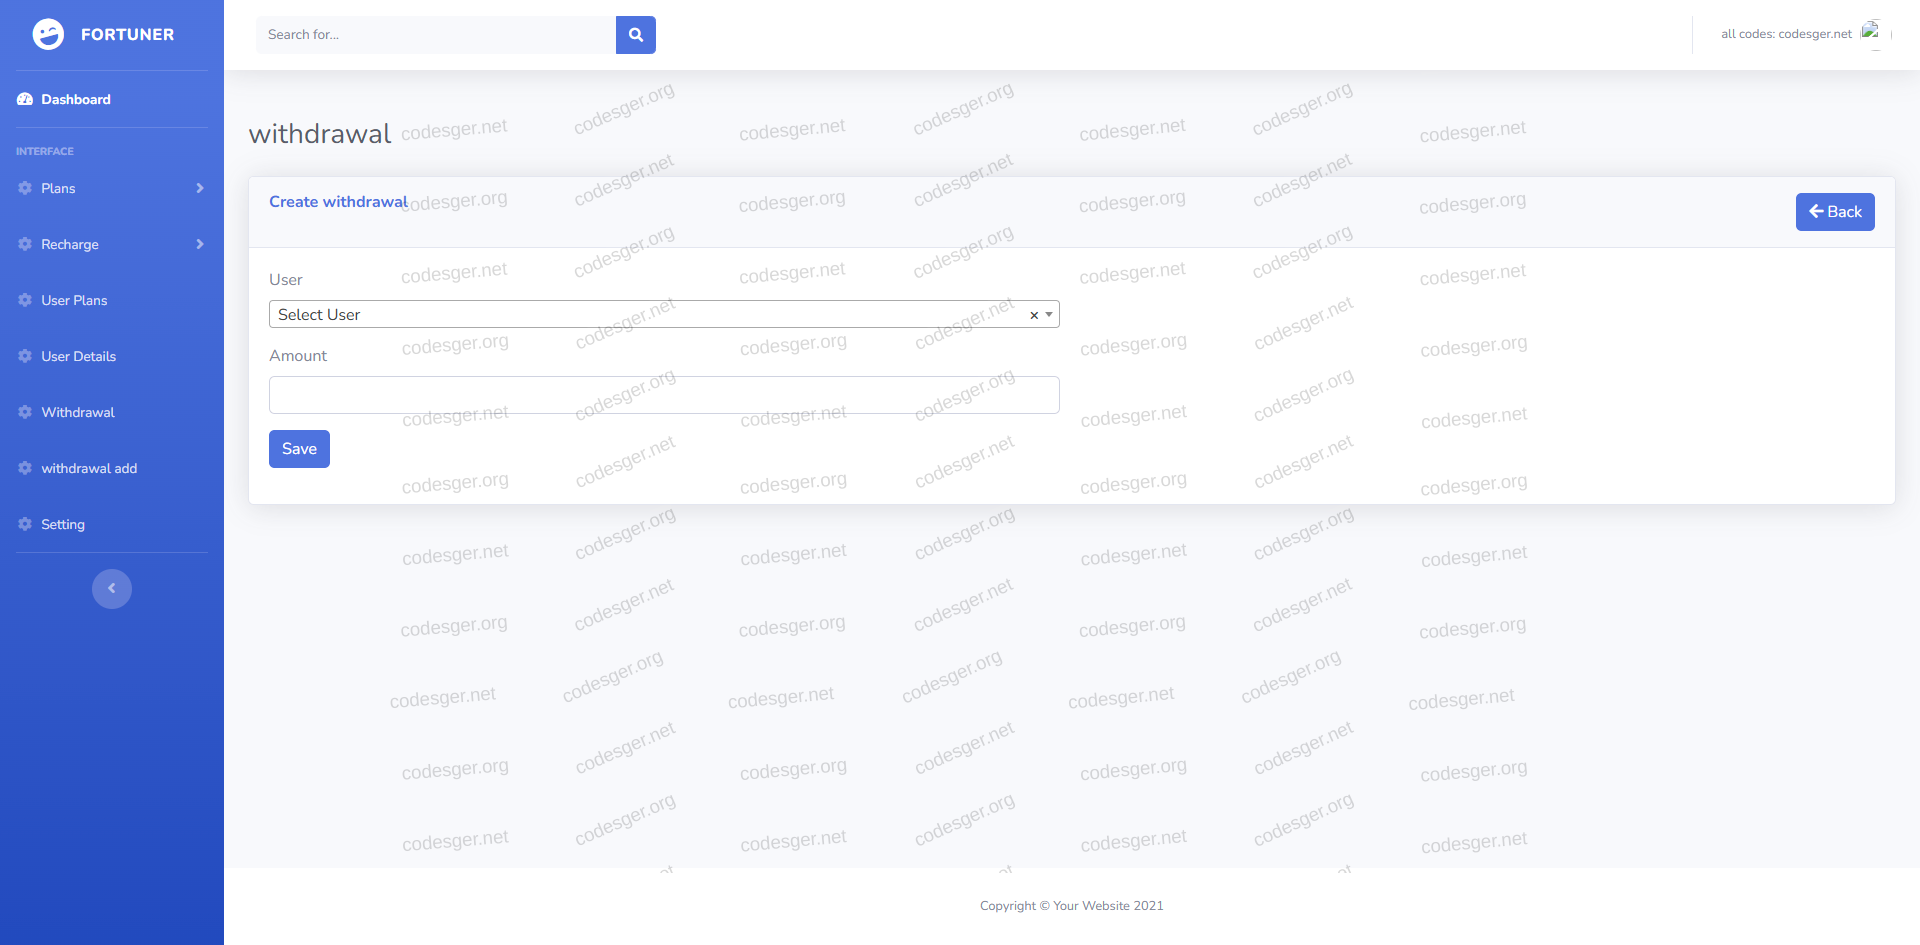The image size is (1920, 945).
Task: Click the Dashboard gauge icon
Action: [x=25, y=99]
